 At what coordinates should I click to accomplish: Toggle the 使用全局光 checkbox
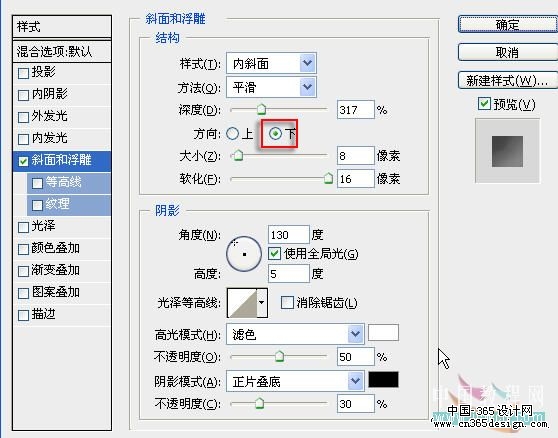click(x=274, y=253)
